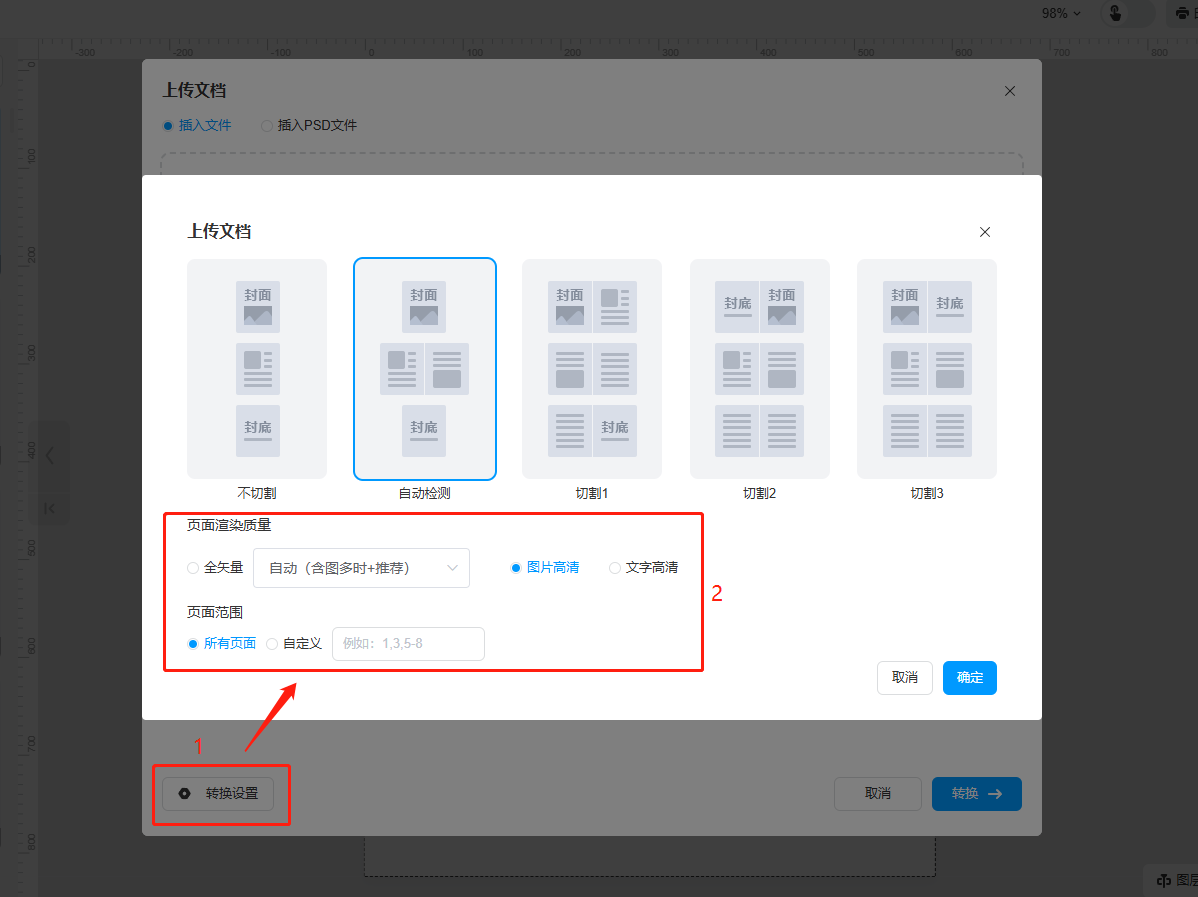Select 所有页面 page range

pyautogui.click(x=194, y=644)
